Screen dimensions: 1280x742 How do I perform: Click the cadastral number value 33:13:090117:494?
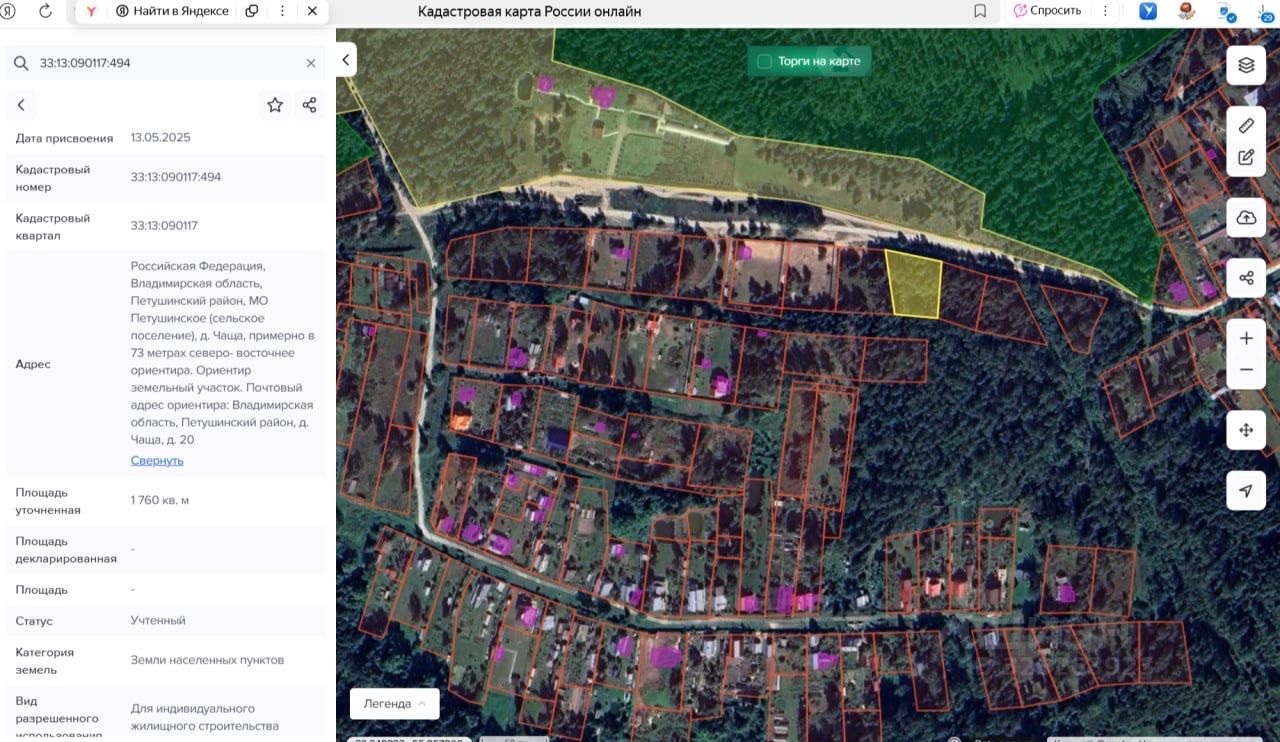point(176,177)
